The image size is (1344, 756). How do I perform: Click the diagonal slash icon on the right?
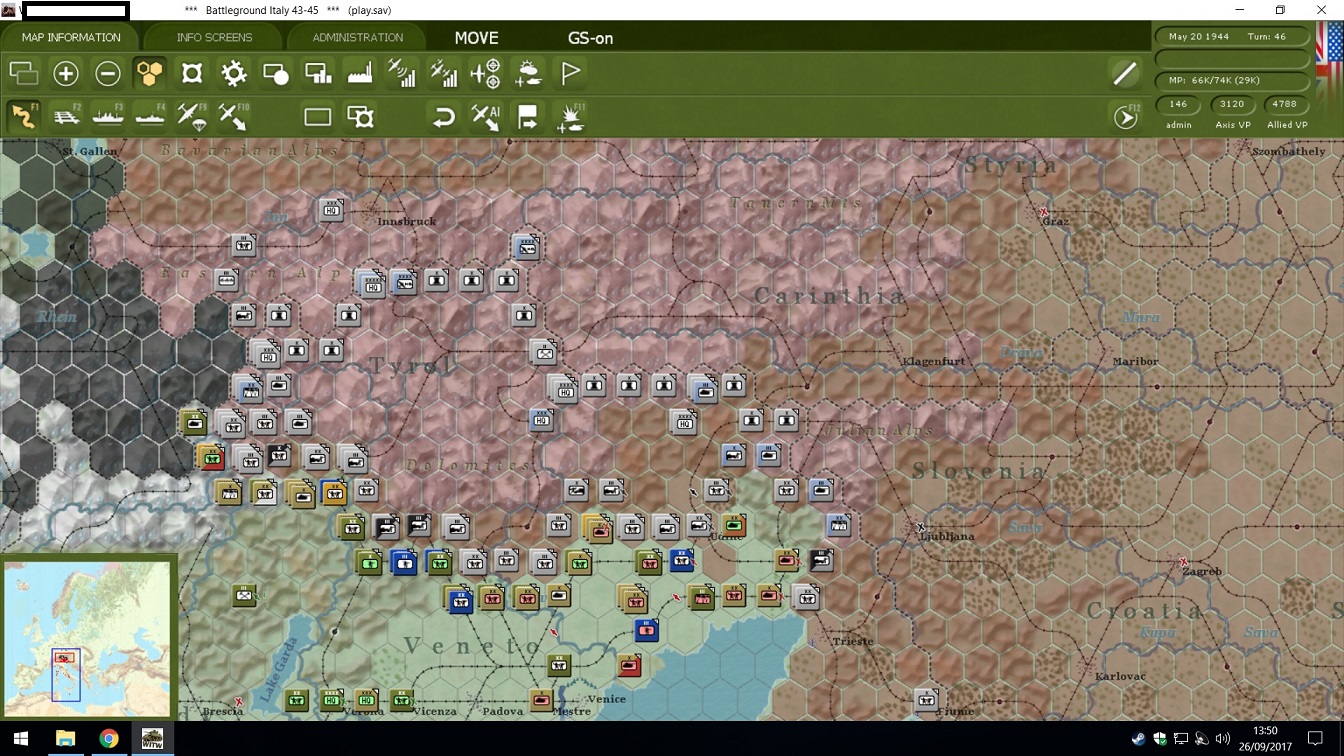tap(1125, 73)
